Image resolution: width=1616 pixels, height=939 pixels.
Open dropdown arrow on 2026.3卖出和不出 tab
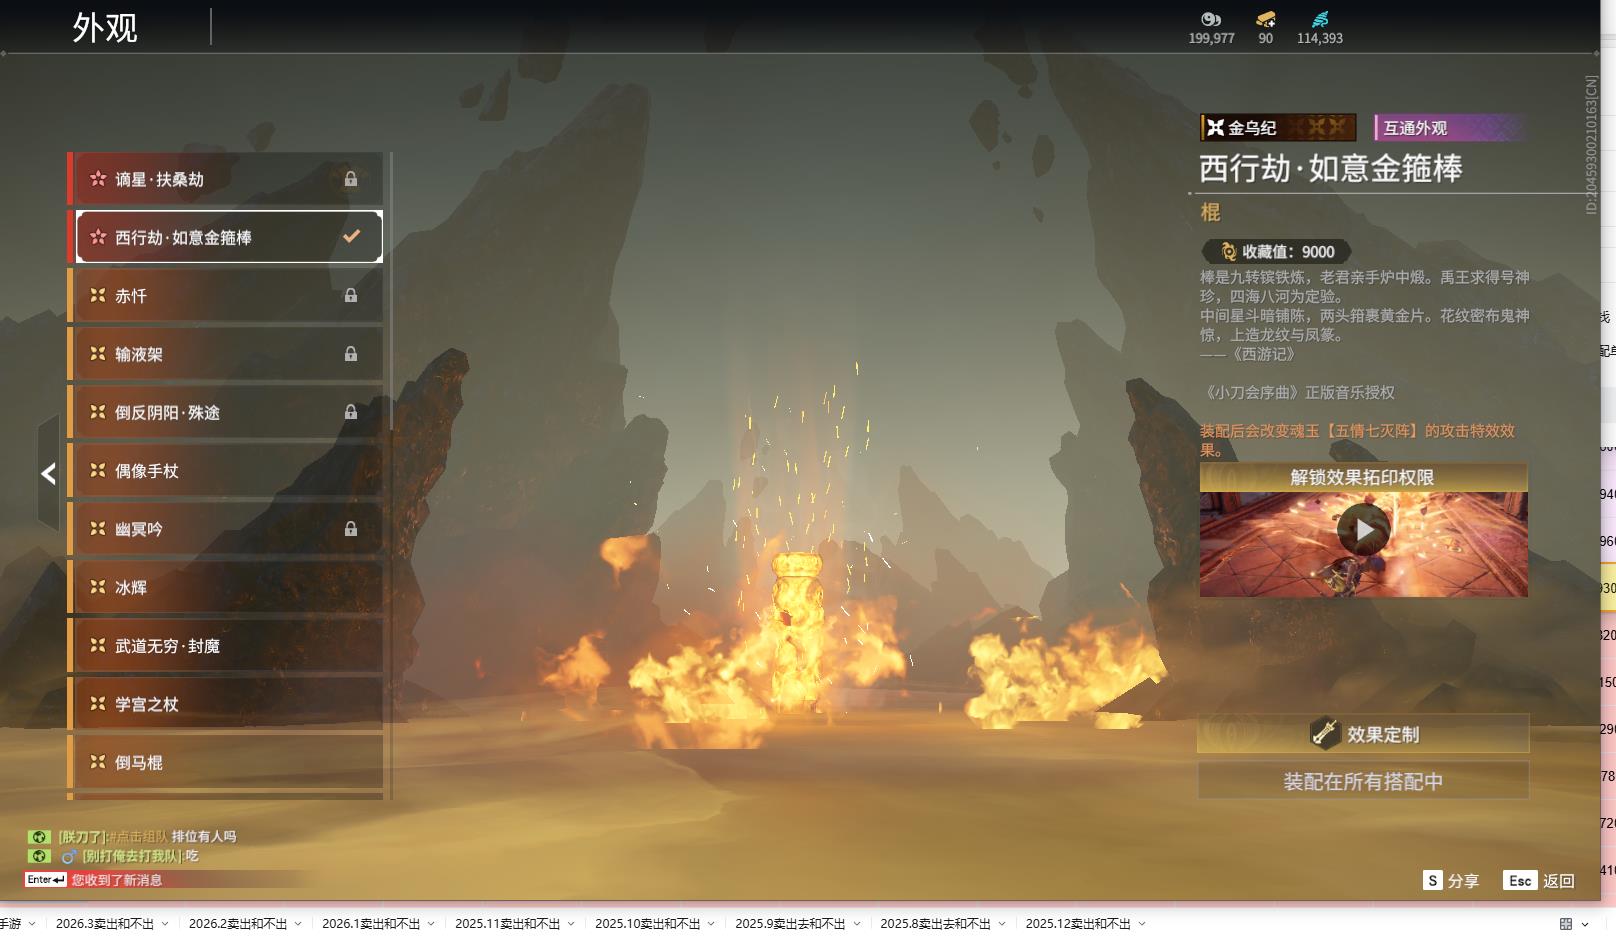pyautogui.click(x=165, y=924)
